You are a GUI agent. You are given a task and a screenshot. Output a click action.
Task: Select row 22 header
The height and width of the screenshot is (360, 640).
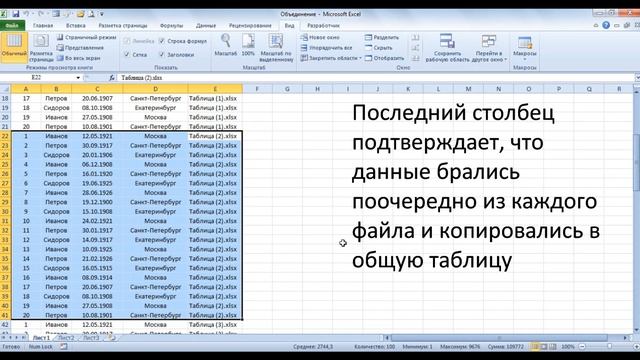[x=5, y=136]
